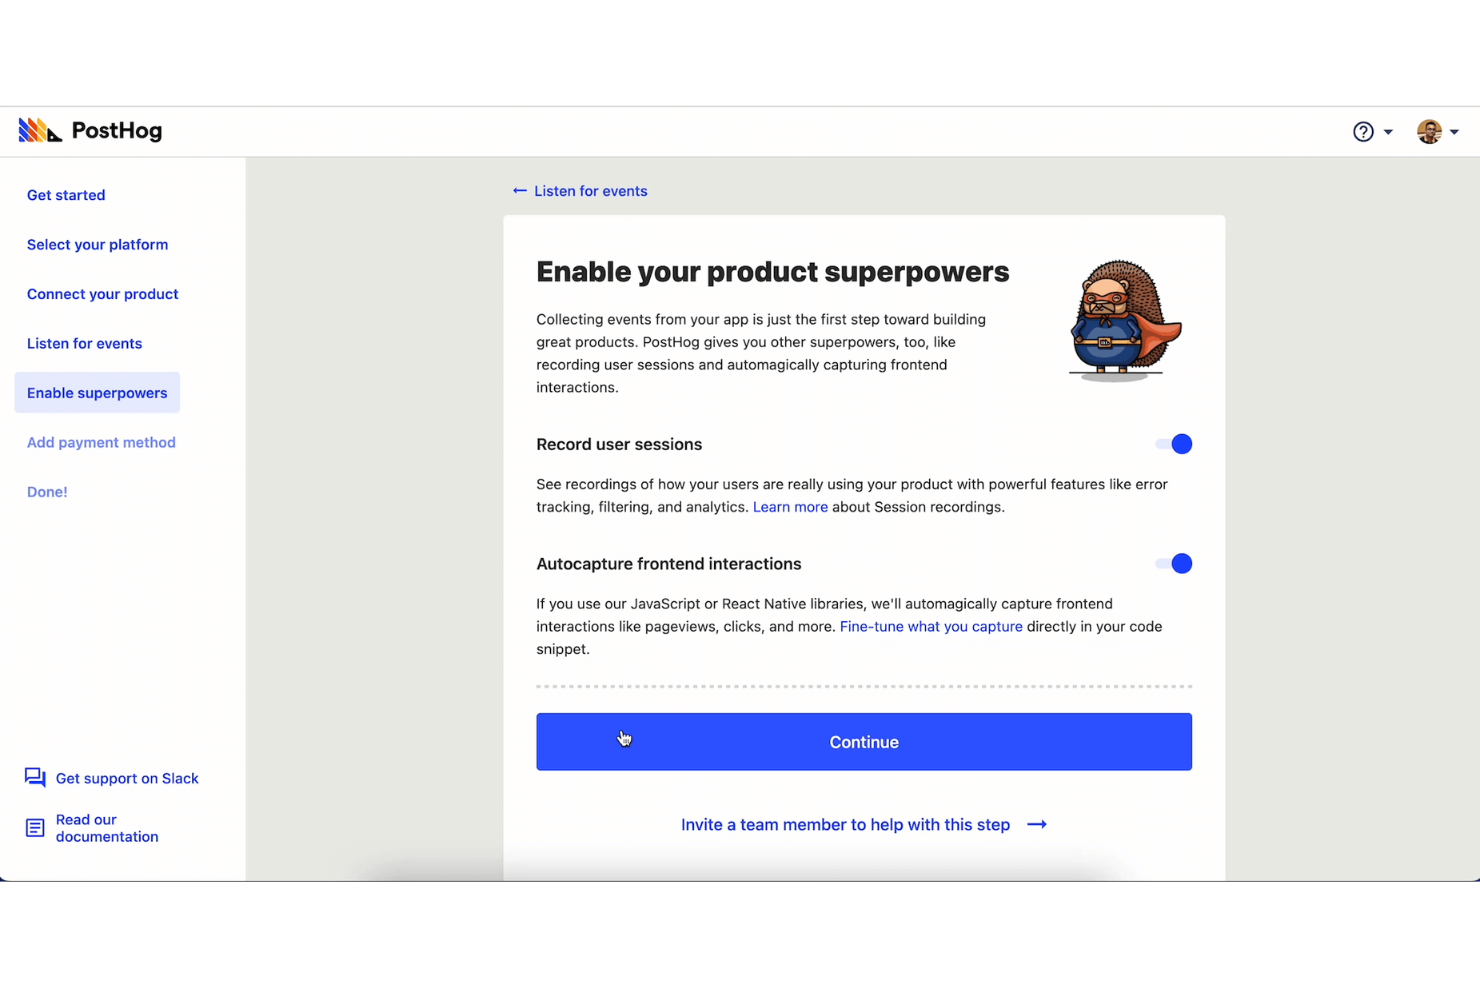Open Learn more about Session recordings

point(790,507)
